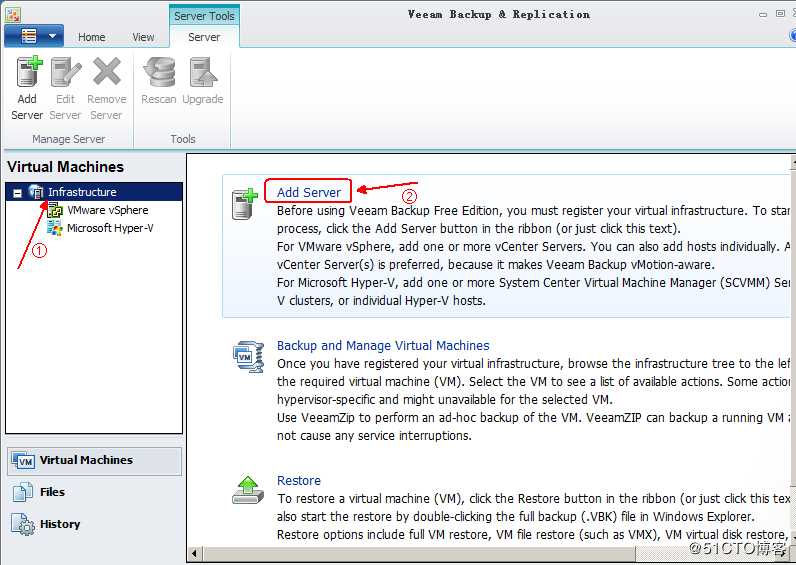This screenshot has height=565, width=796.
Task: Click the Infrastructure node icon
Action: coord(36,192)
